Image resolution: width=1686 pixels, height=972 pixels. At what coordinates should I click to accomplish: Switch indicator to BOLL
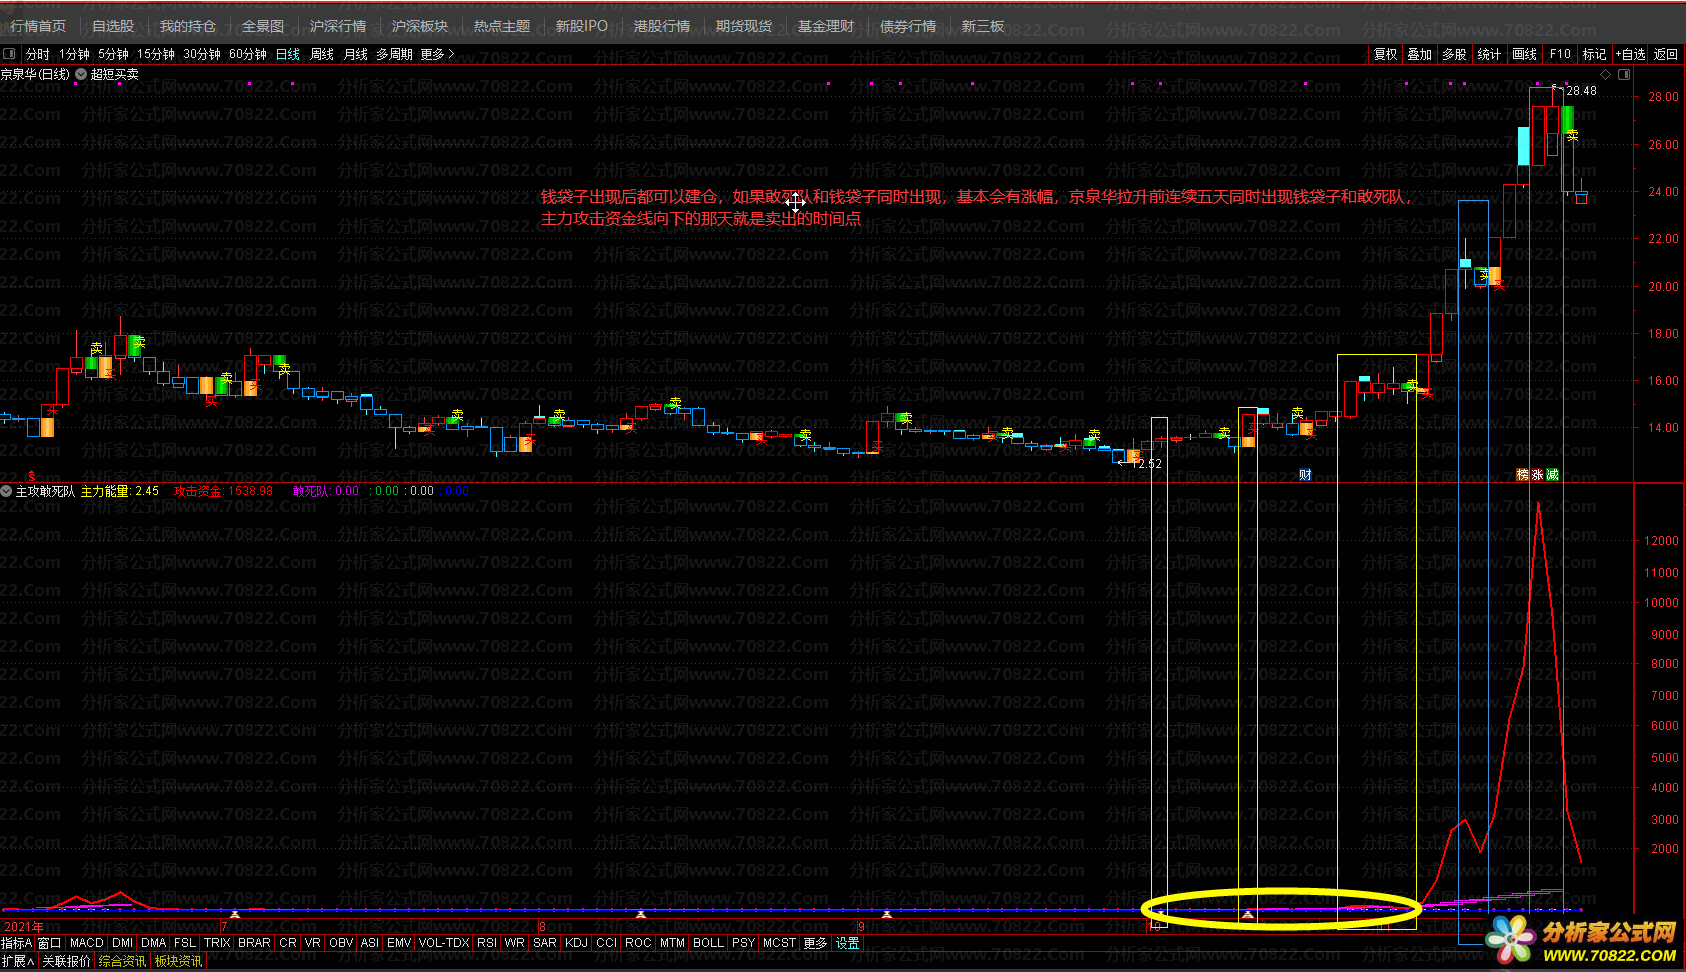pos(708,943)
